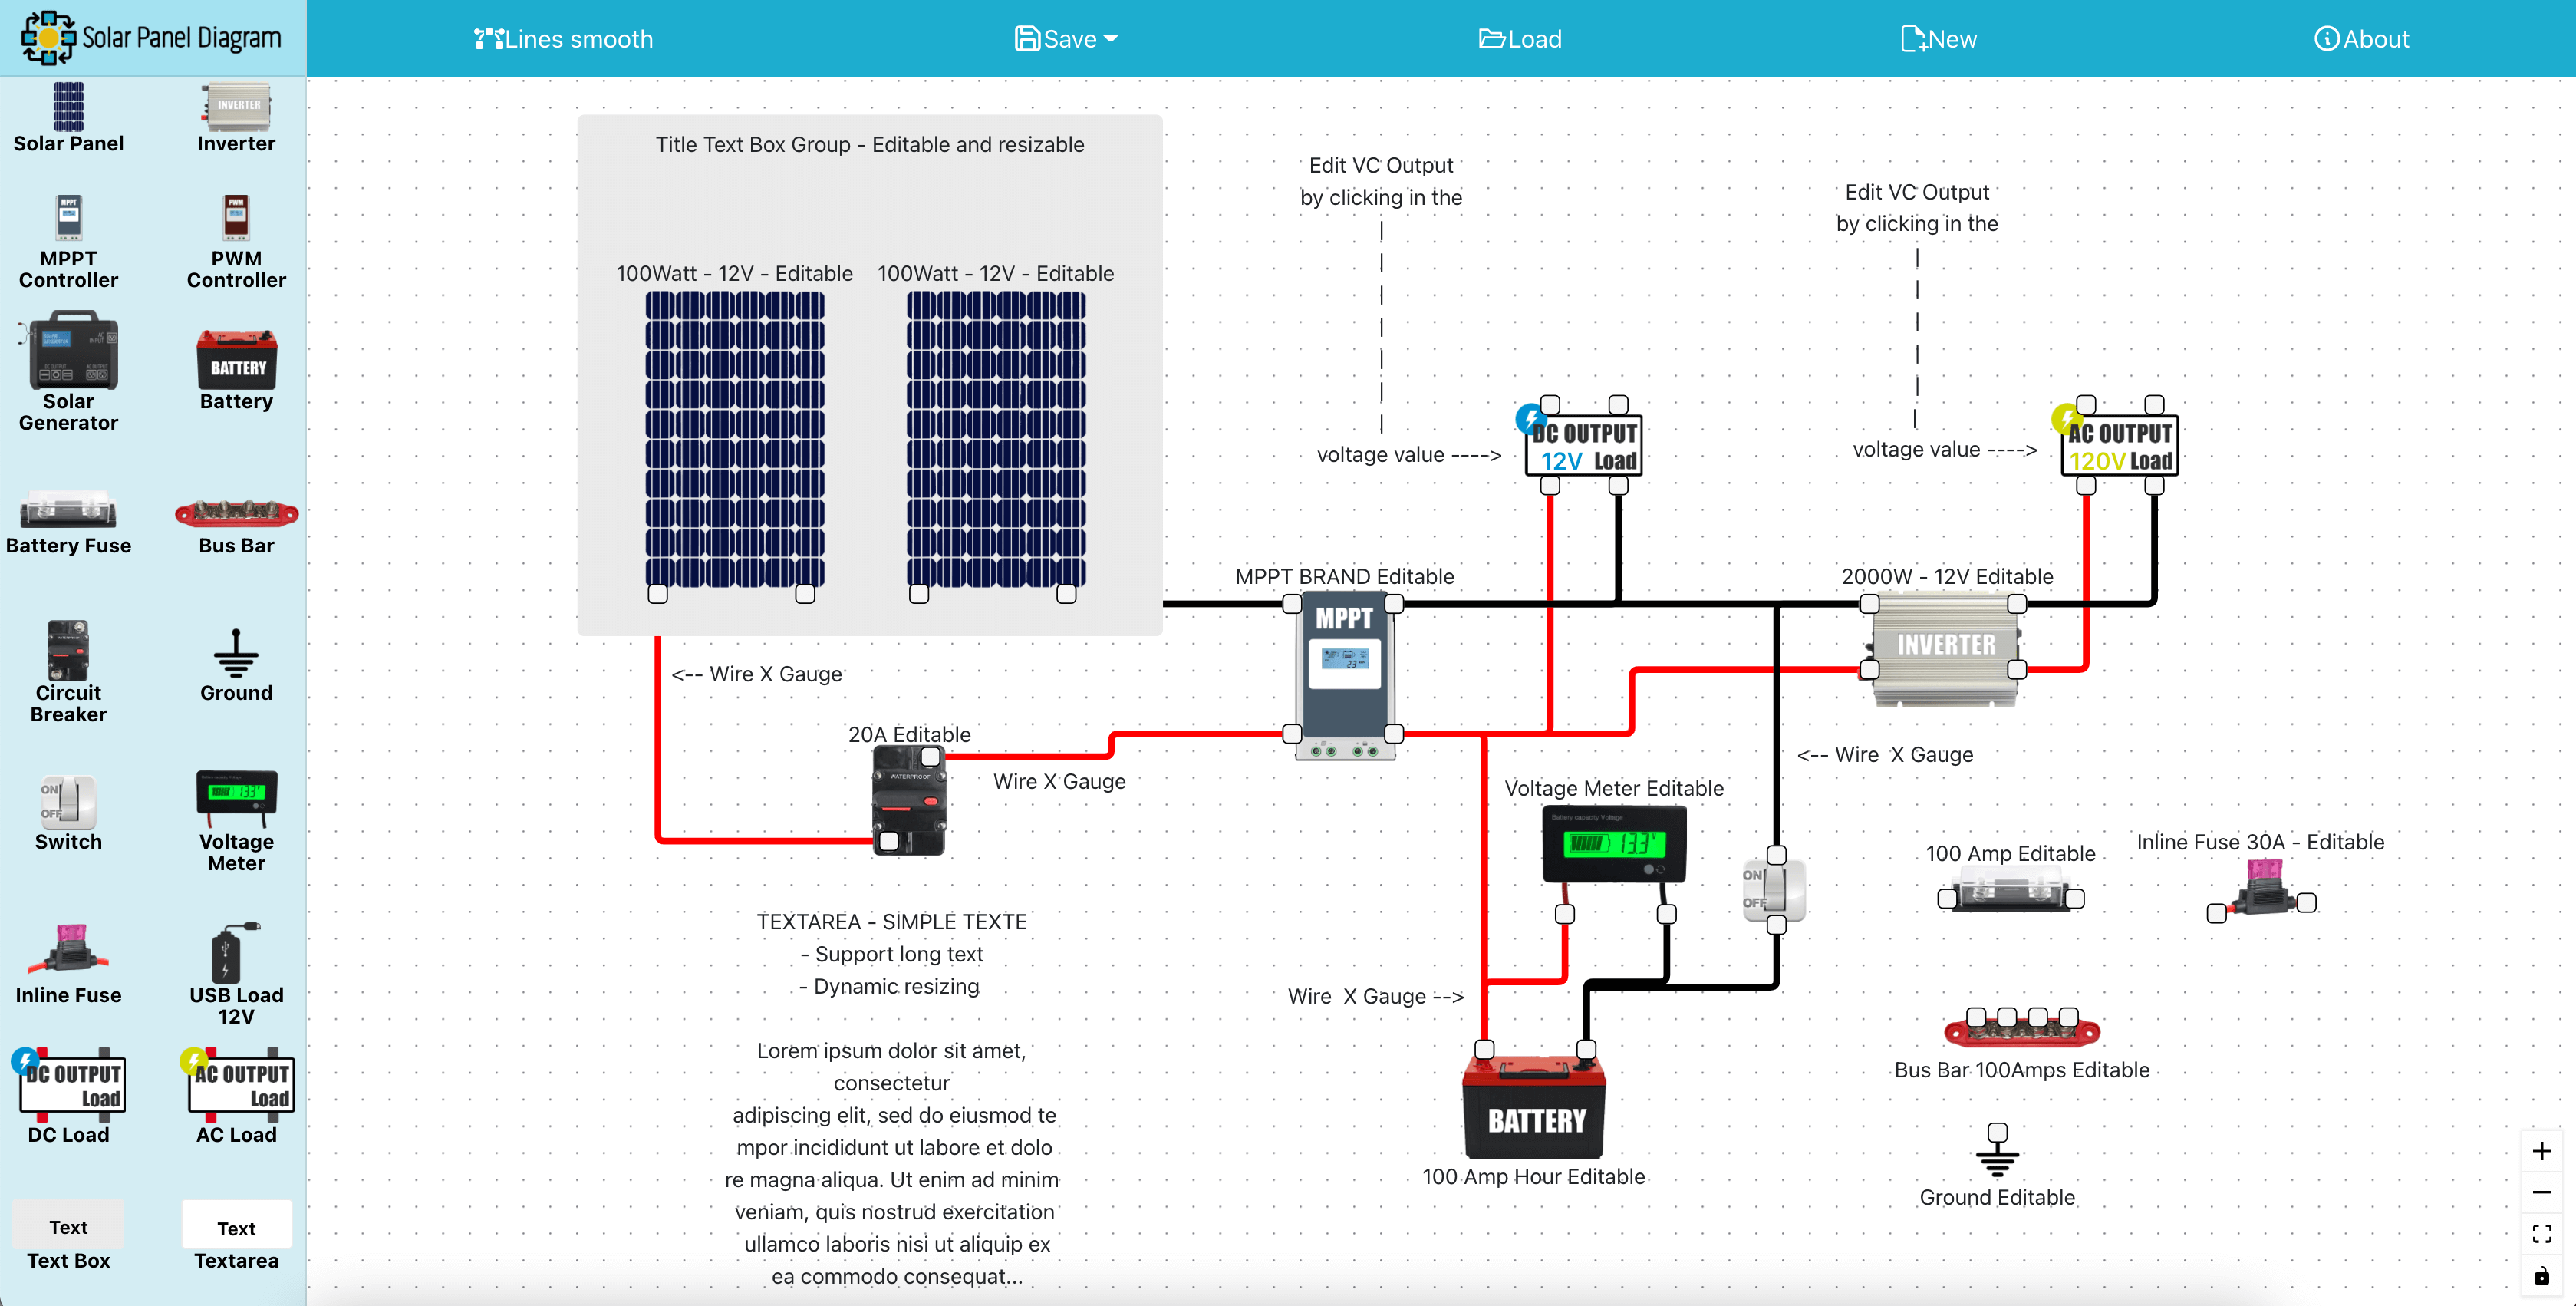This screenshot has height=1306, width=2576.
Task: Click the Solar Panel Diagram logo
Action: pos(151,38)
